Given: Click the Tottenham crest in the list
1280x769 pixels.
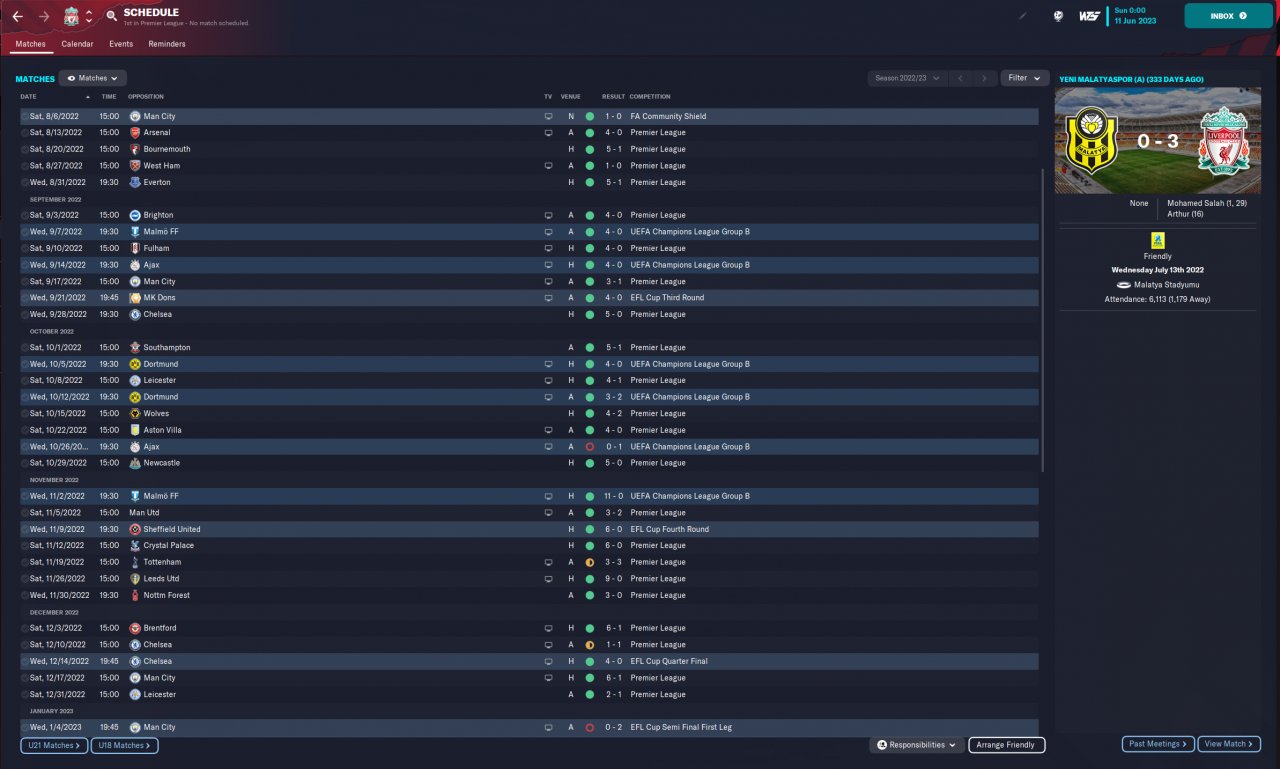Looking at the screenshot, I should point(135,562).
